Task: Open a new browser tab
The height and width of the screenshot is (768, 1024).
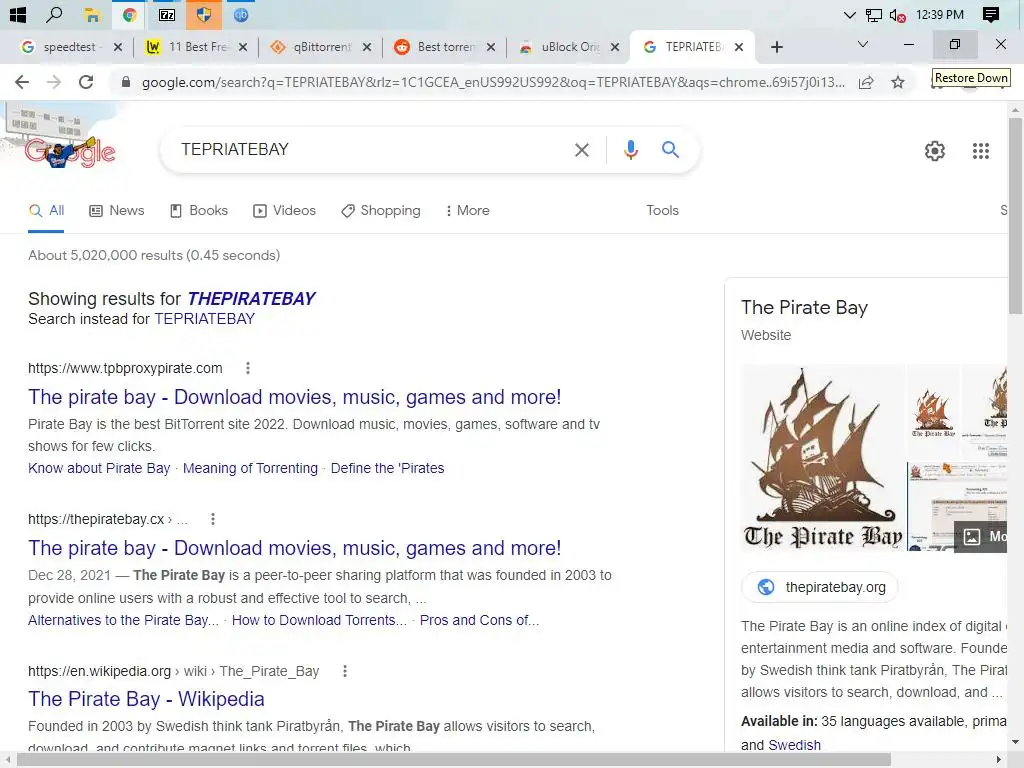Action: click(x=776, y=47)
